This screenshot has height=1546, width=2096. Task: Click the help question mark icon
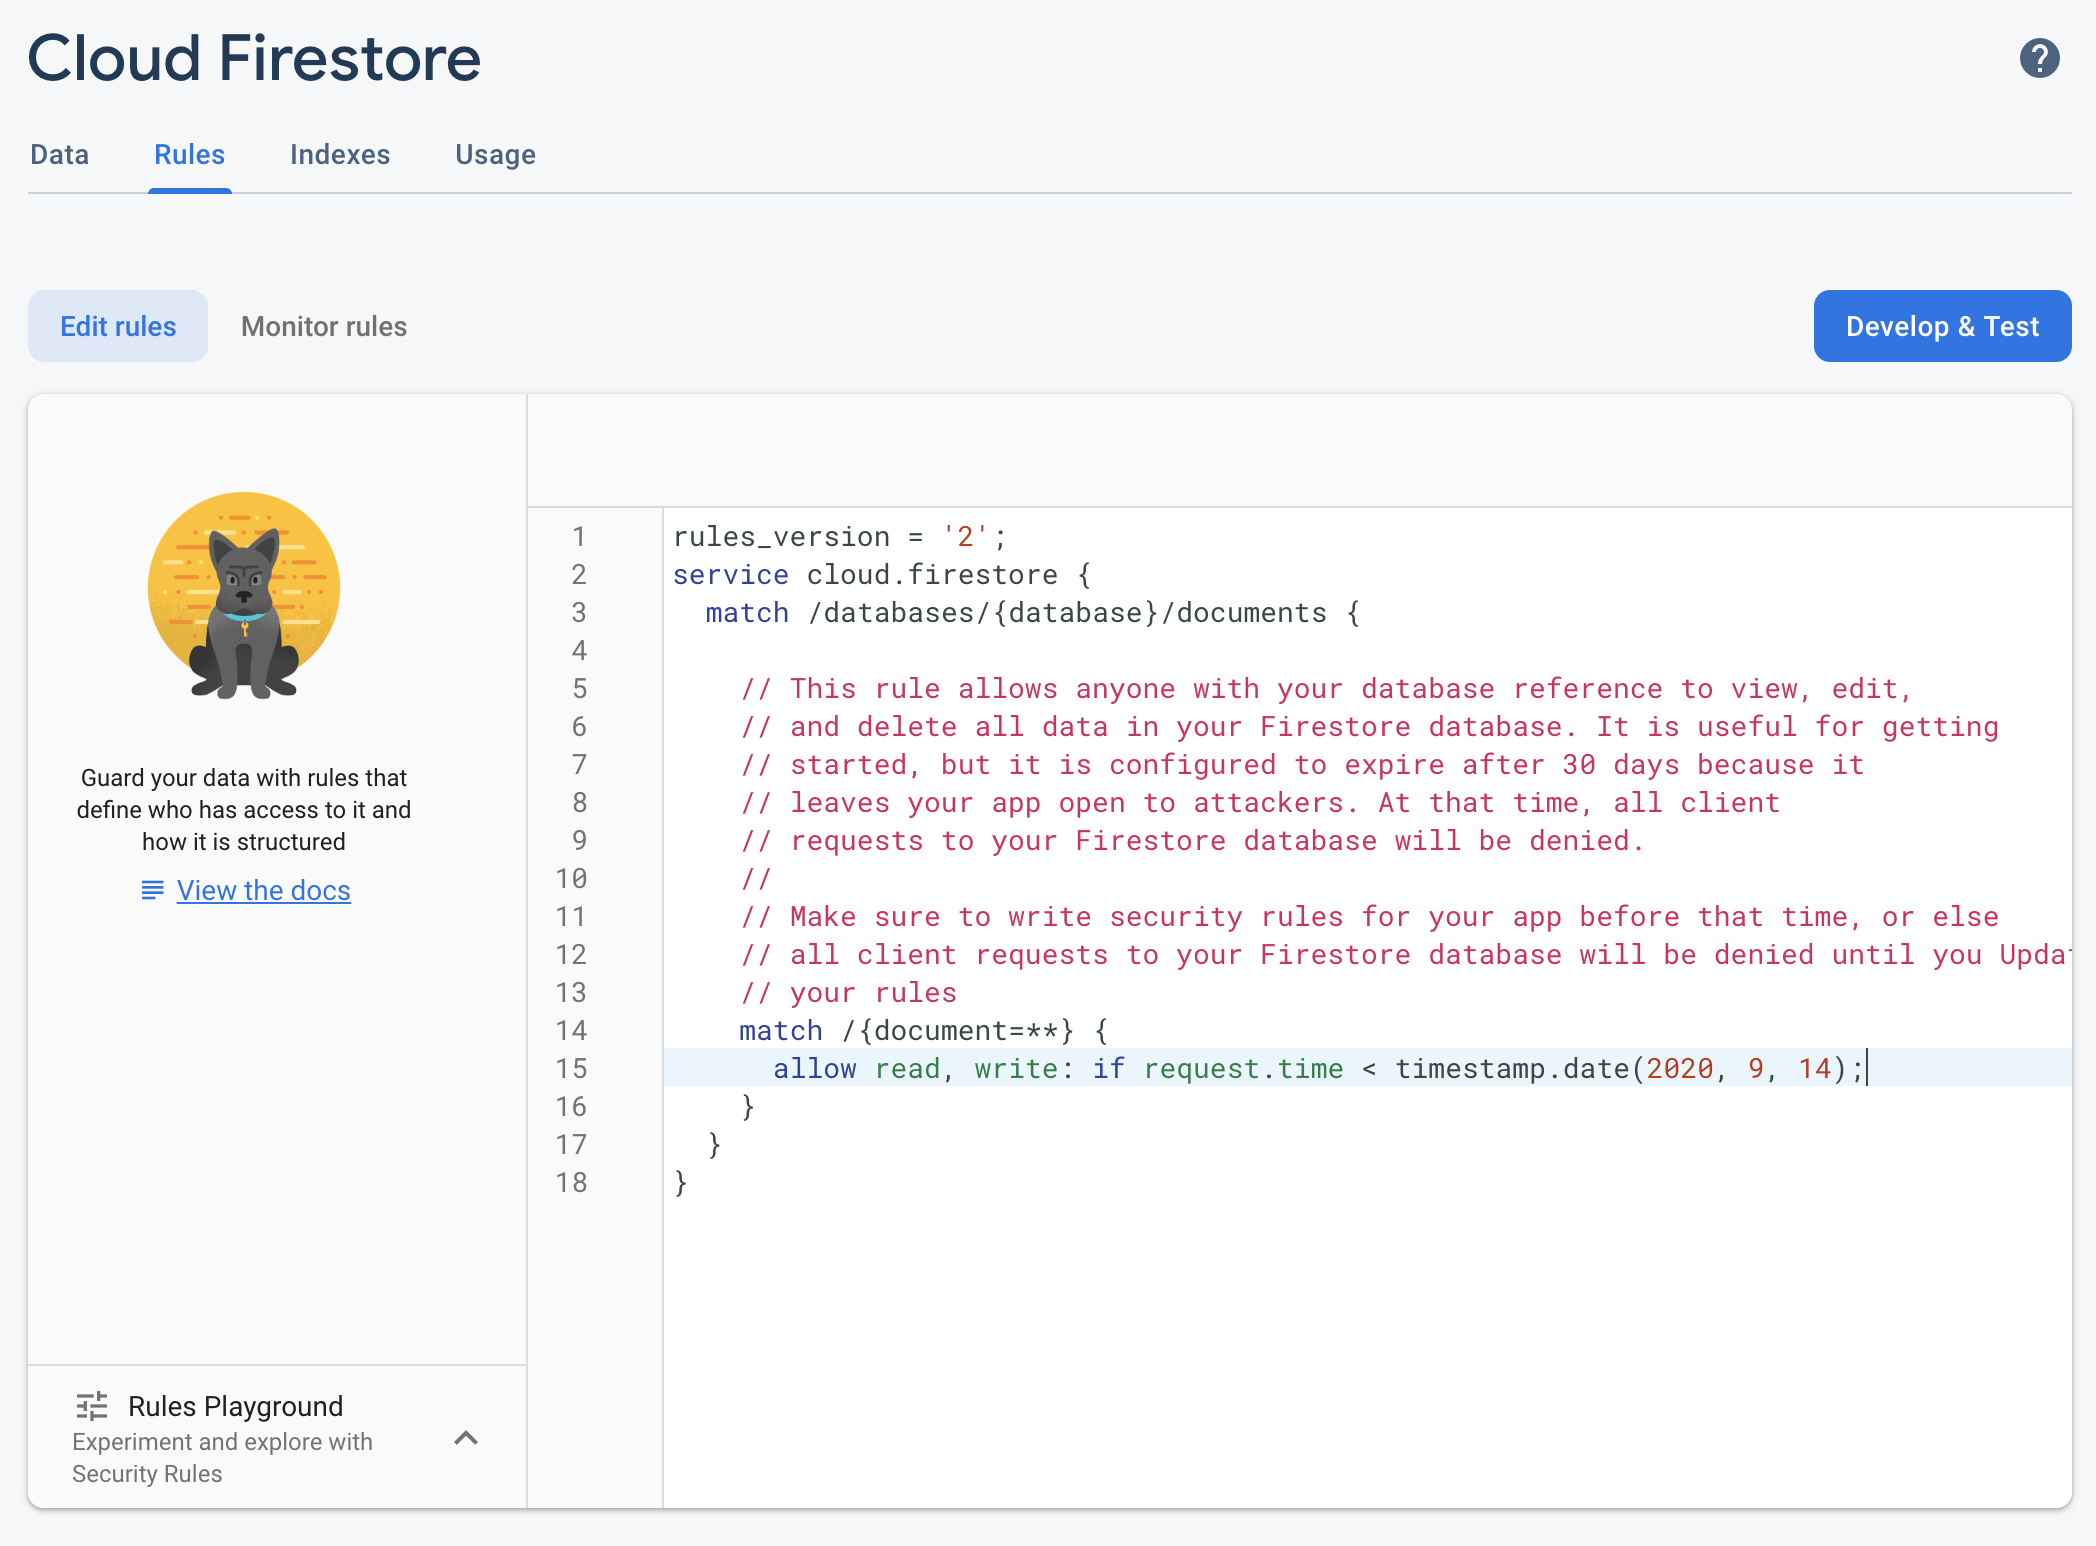click(x=2039, y=58)
